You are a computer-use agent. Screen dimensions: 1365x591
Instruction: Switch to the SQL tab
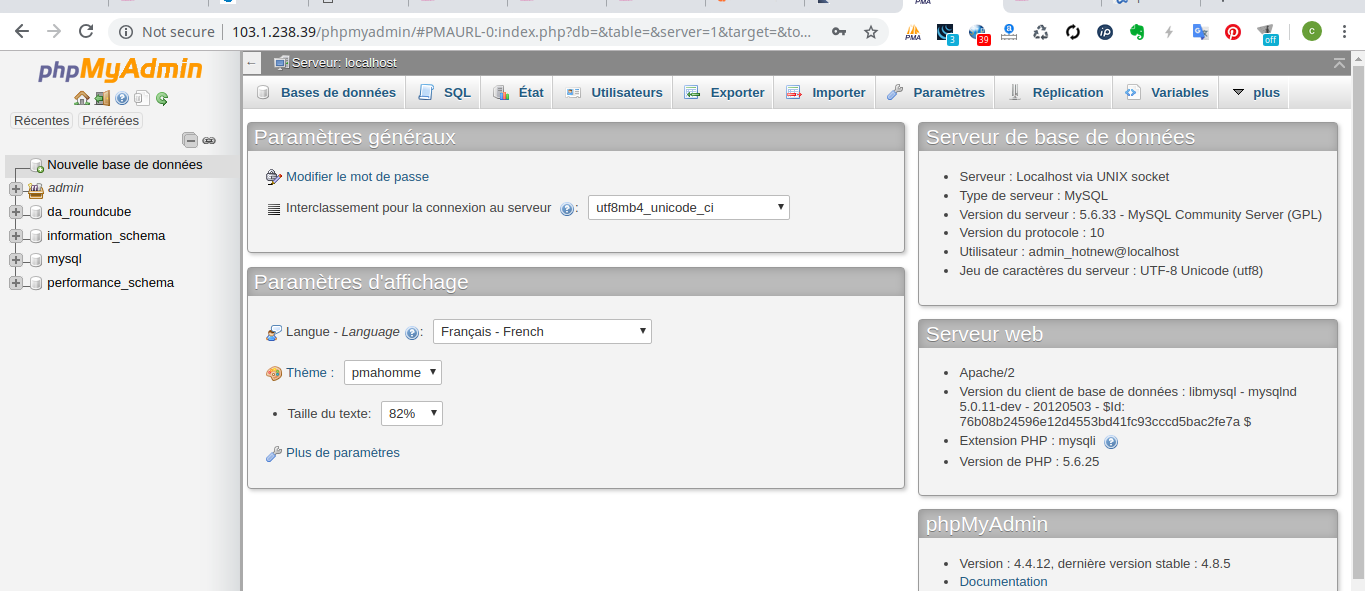tap(444, 92)
